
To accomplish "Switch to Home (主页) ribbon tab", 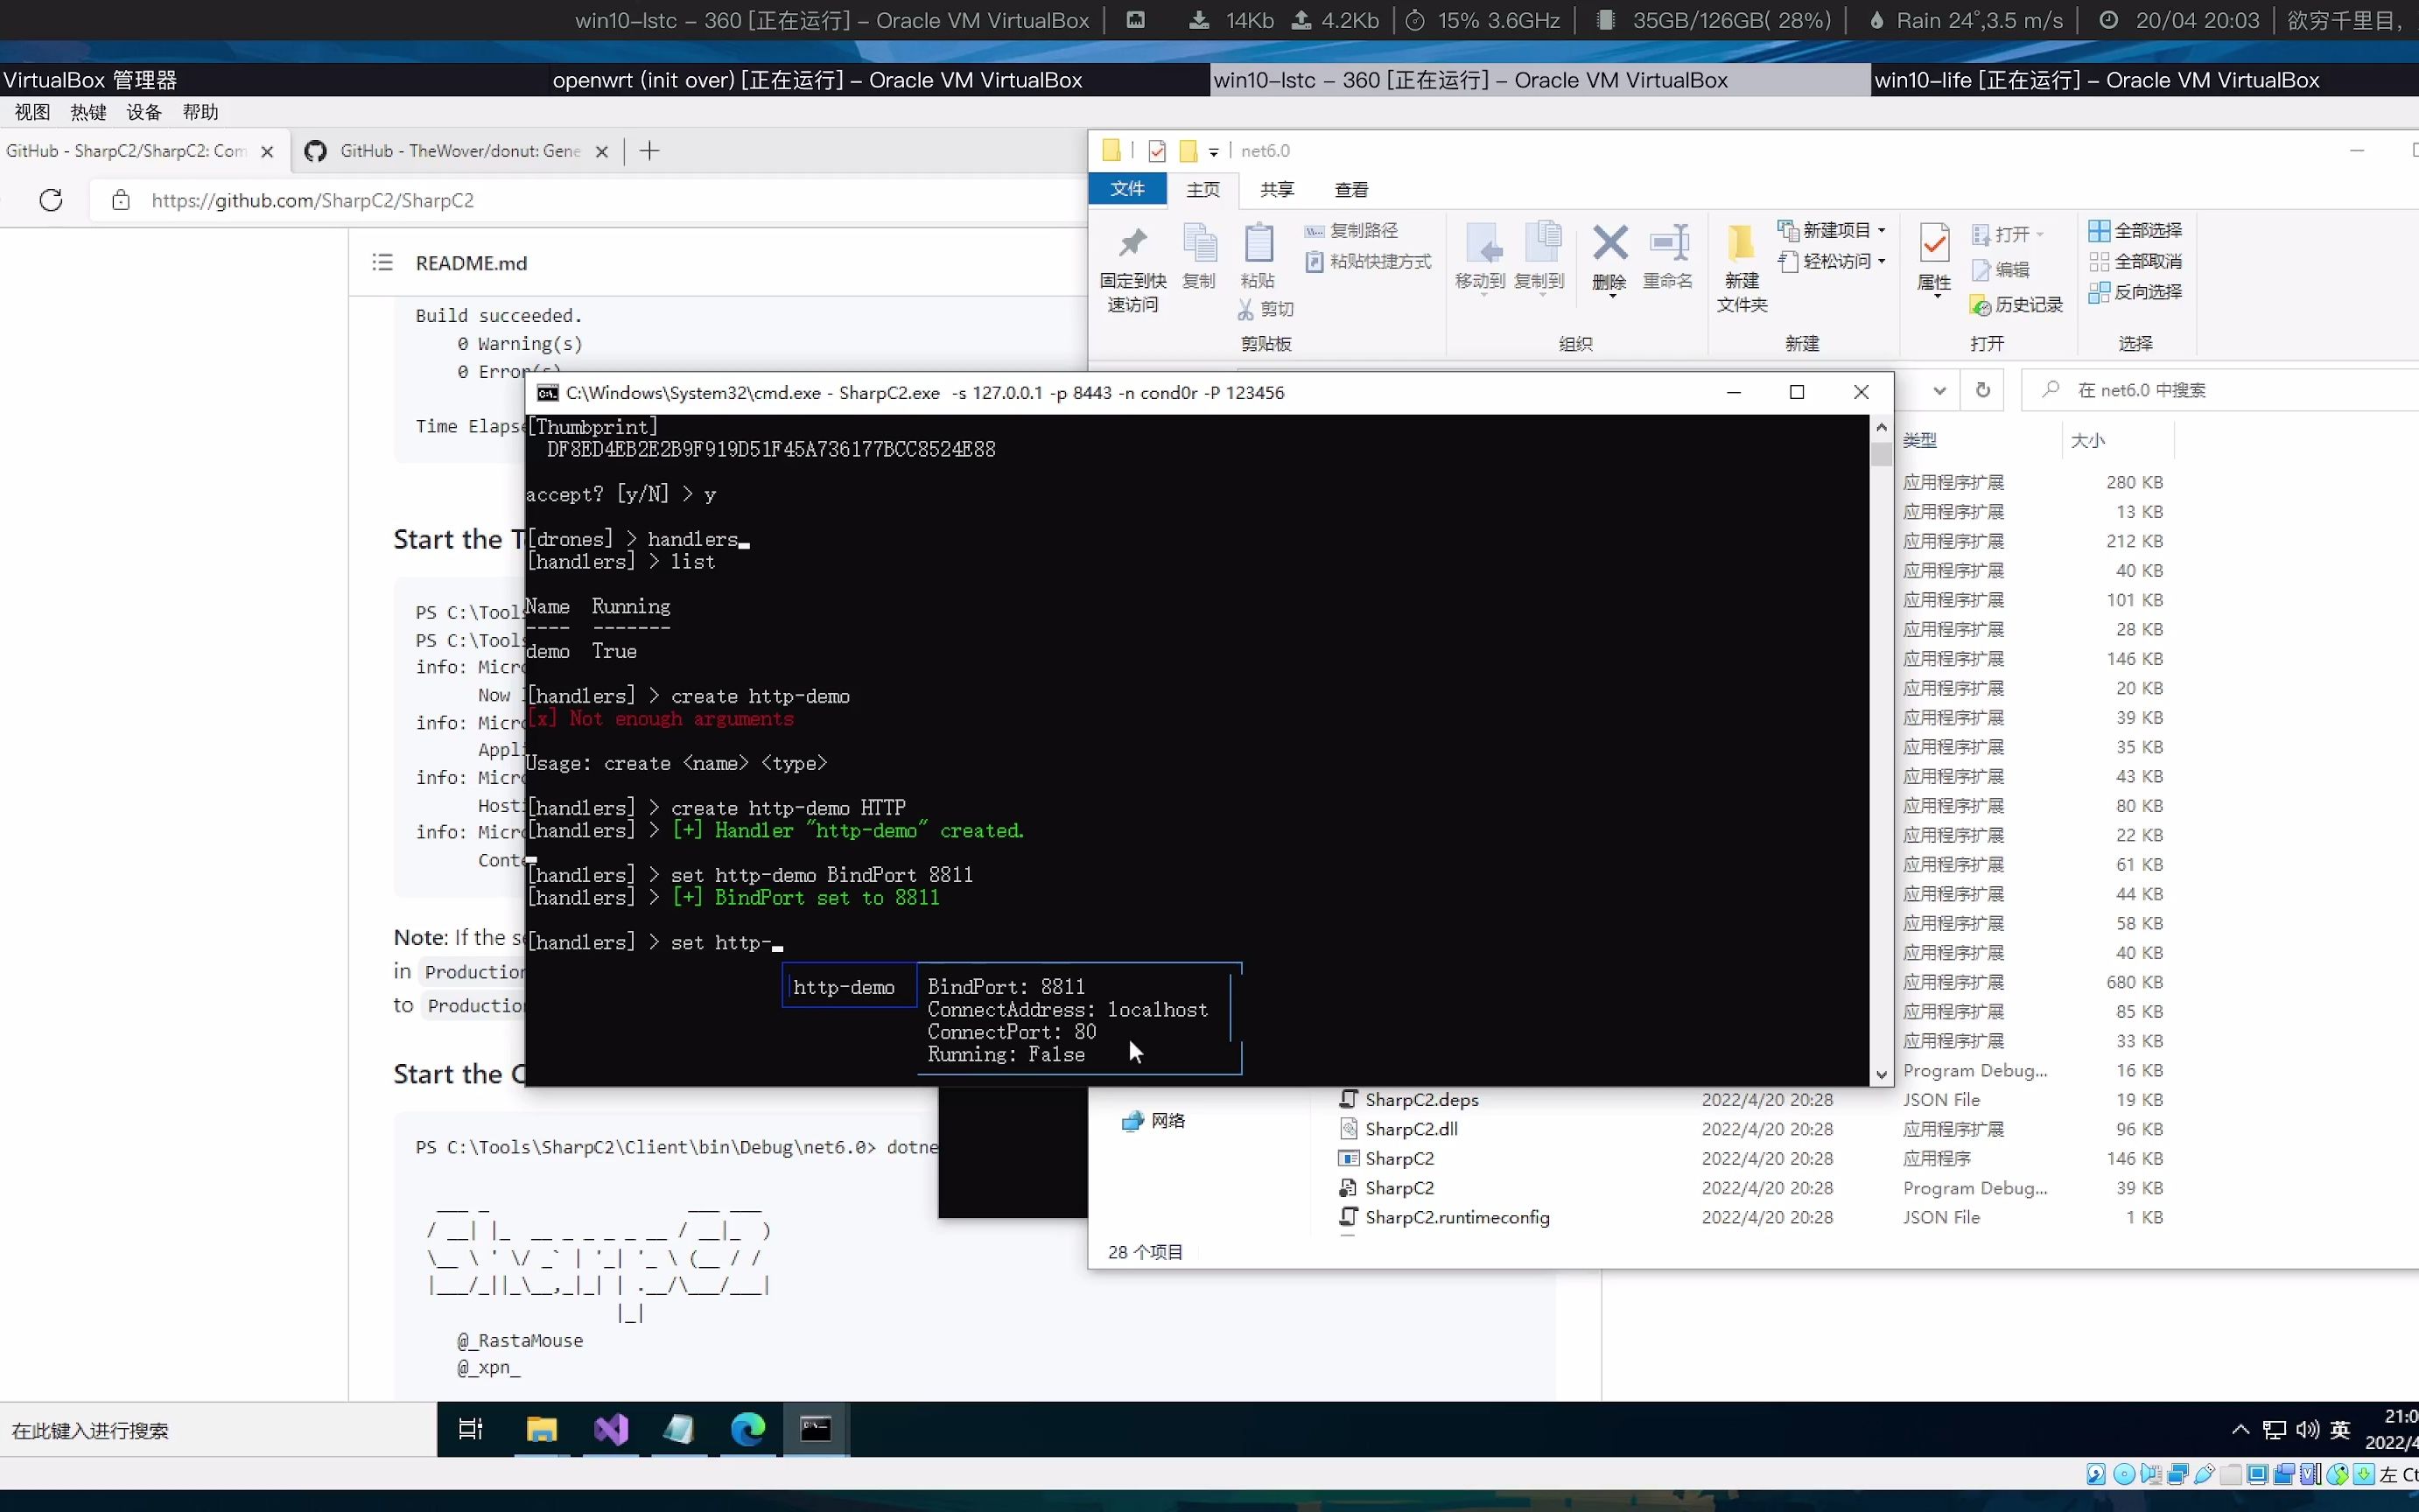I will (x=1203, y=189).
